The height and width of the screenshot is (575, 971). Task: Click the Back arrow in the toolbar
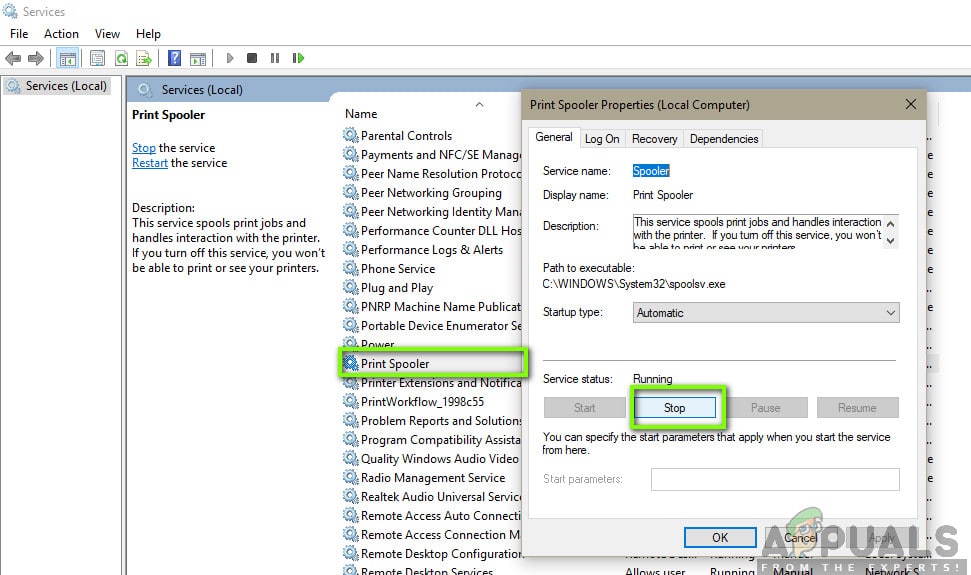[13, 59]
